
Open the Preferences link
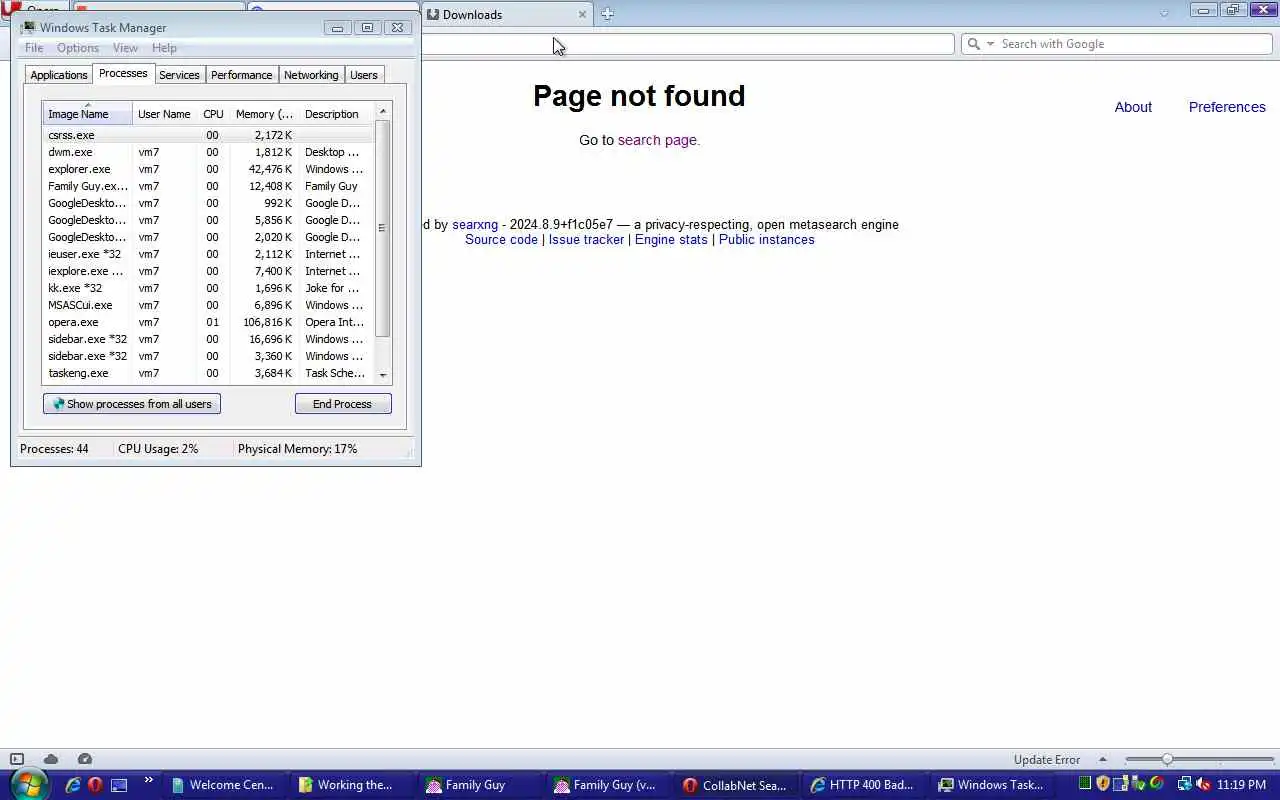[1227, 107]
